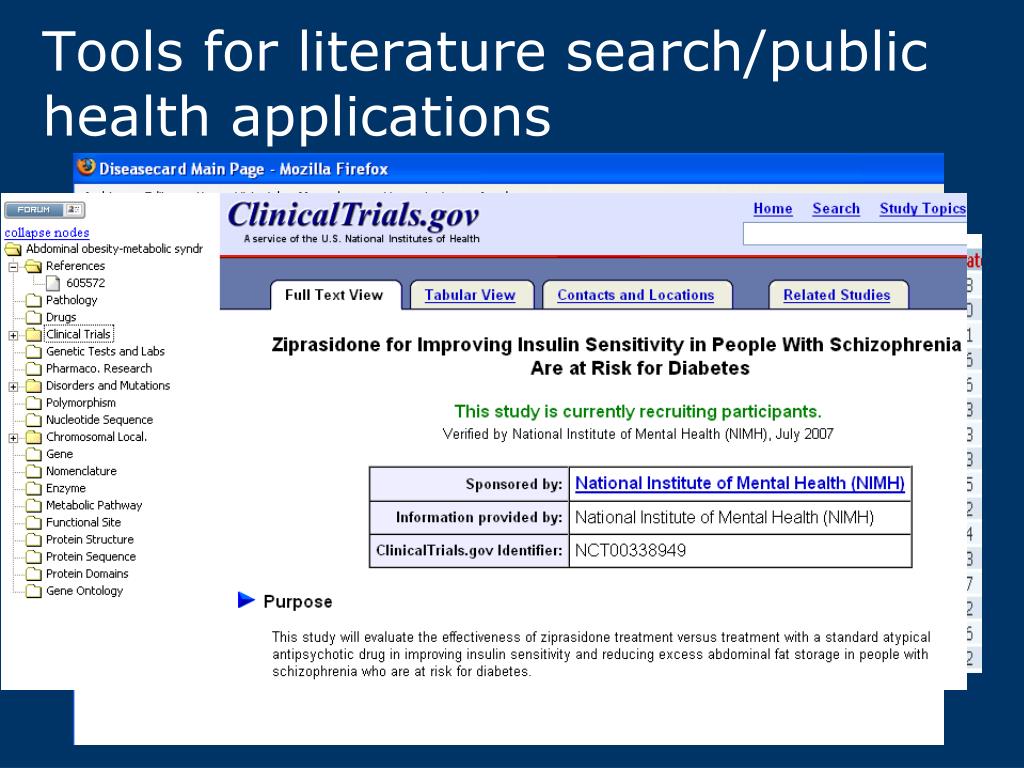This screenshot has width=1024, height=768.
Task: Click the Protein Domains folder icon
Action: coord(33,574)
